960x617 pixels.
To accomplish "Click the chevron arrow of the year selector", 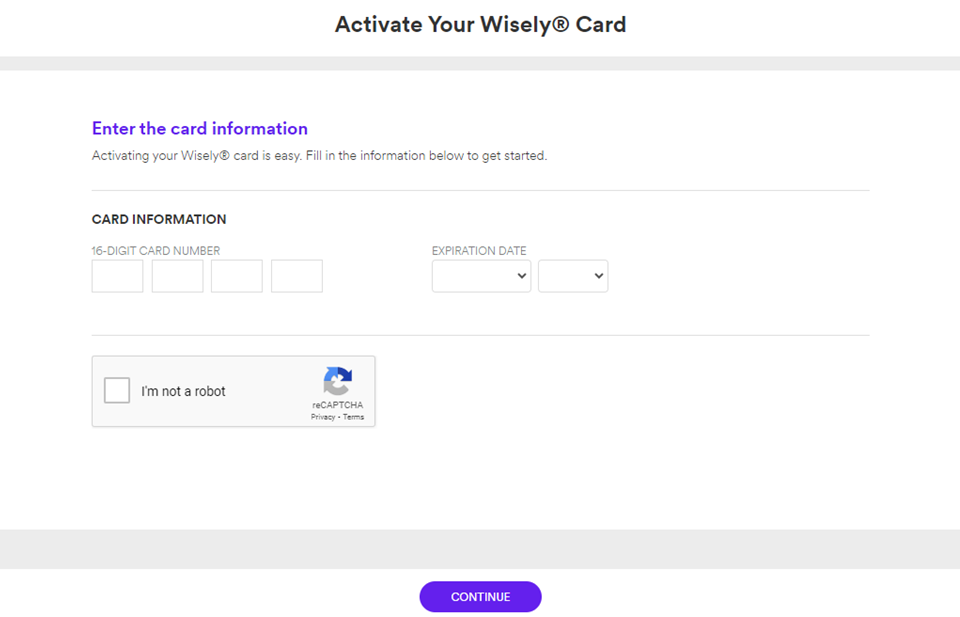I will [x=599, y=276].
